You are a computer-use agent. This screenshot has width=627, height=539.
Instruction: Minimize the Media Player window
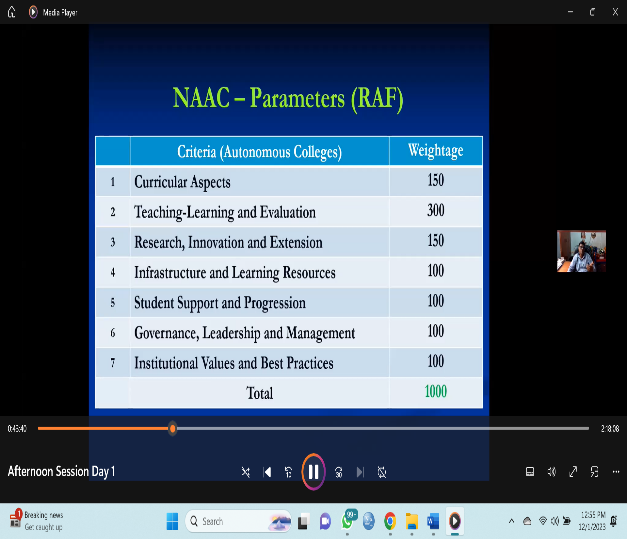coord(570,12)
